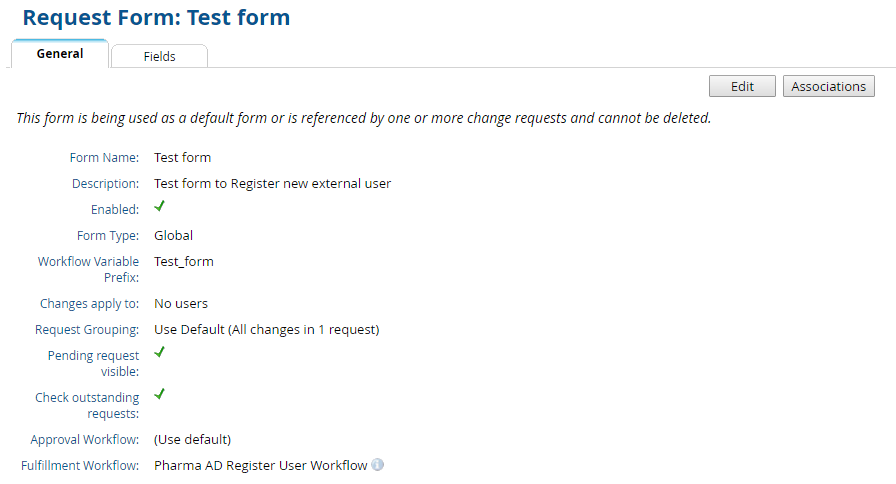
Task: Click the Request Grouping Use Default value
Action: [266, 329]
